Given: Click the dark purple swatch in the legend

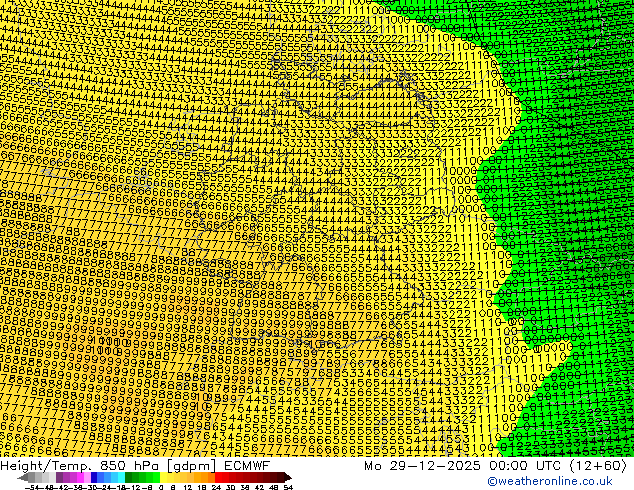Looking at the screenshot, I should (x=59, y=477).
